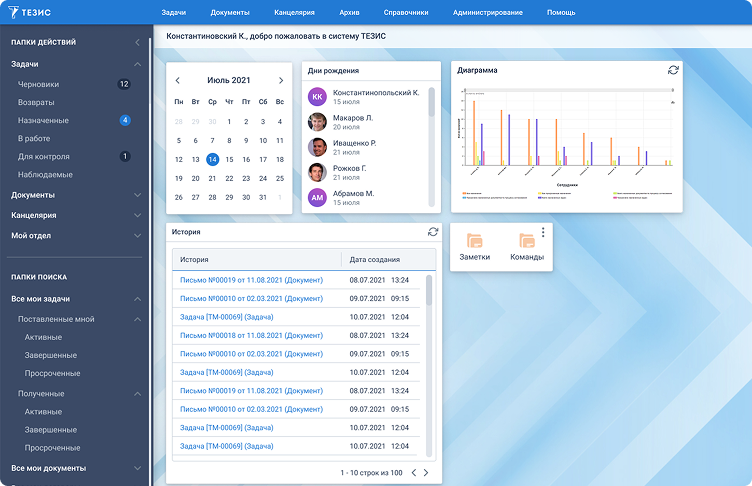This screenshot has height=486, width=752.
Task: Click Июль 2021 calendar title
Action: pos(229,80)
